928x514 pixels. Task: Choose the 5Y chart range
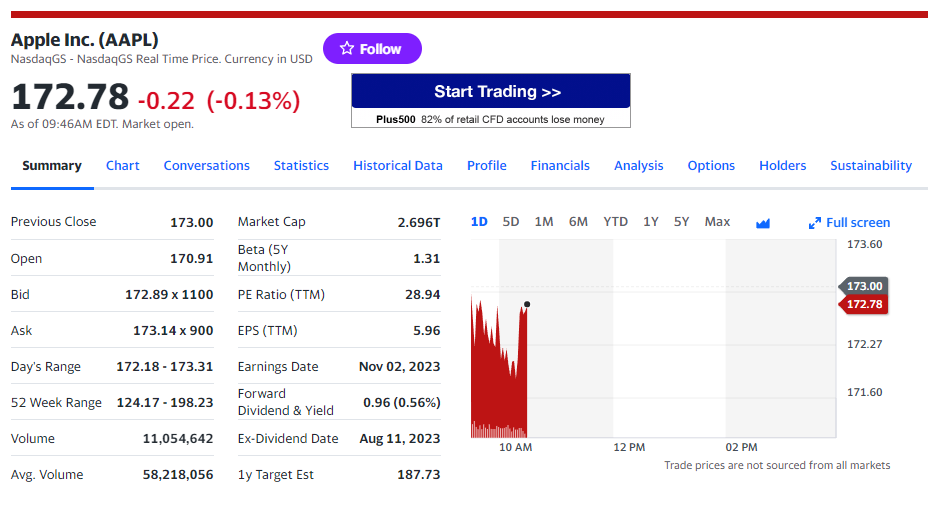coord(681,222)
